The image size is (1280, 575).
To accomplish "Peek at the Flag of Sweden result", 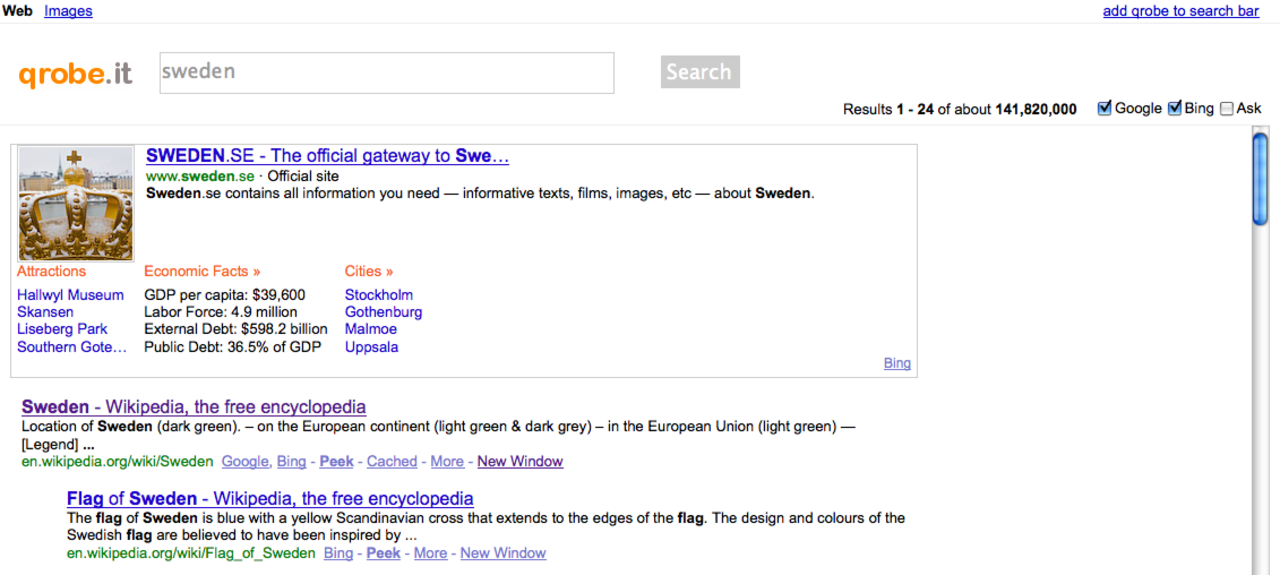I will point(384,553).
